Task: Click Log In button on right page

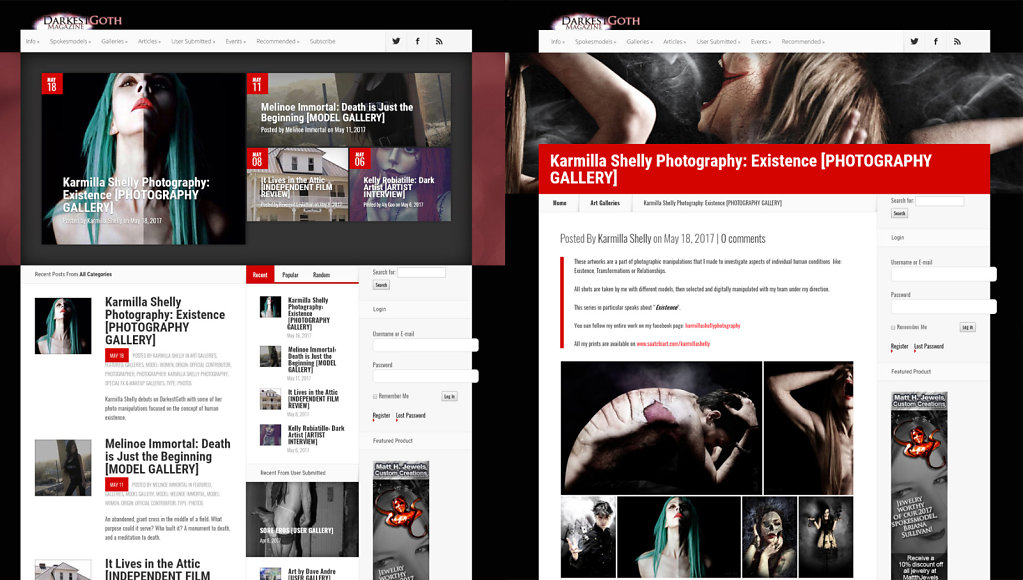Action: [968, 327]
